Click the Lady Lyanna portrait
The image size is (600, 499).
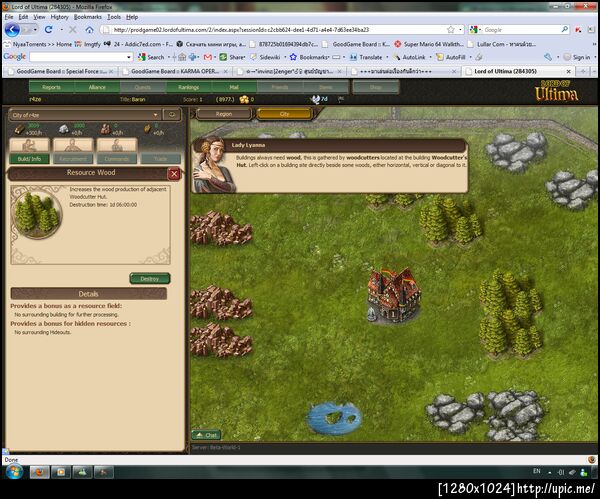point(213,165)
